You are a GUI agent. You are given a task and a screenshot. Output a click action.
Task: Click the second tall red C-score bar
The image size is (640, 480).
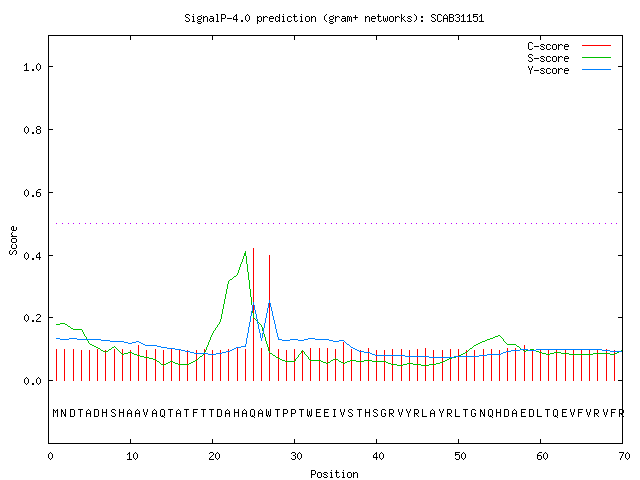(x=269, y=318)
